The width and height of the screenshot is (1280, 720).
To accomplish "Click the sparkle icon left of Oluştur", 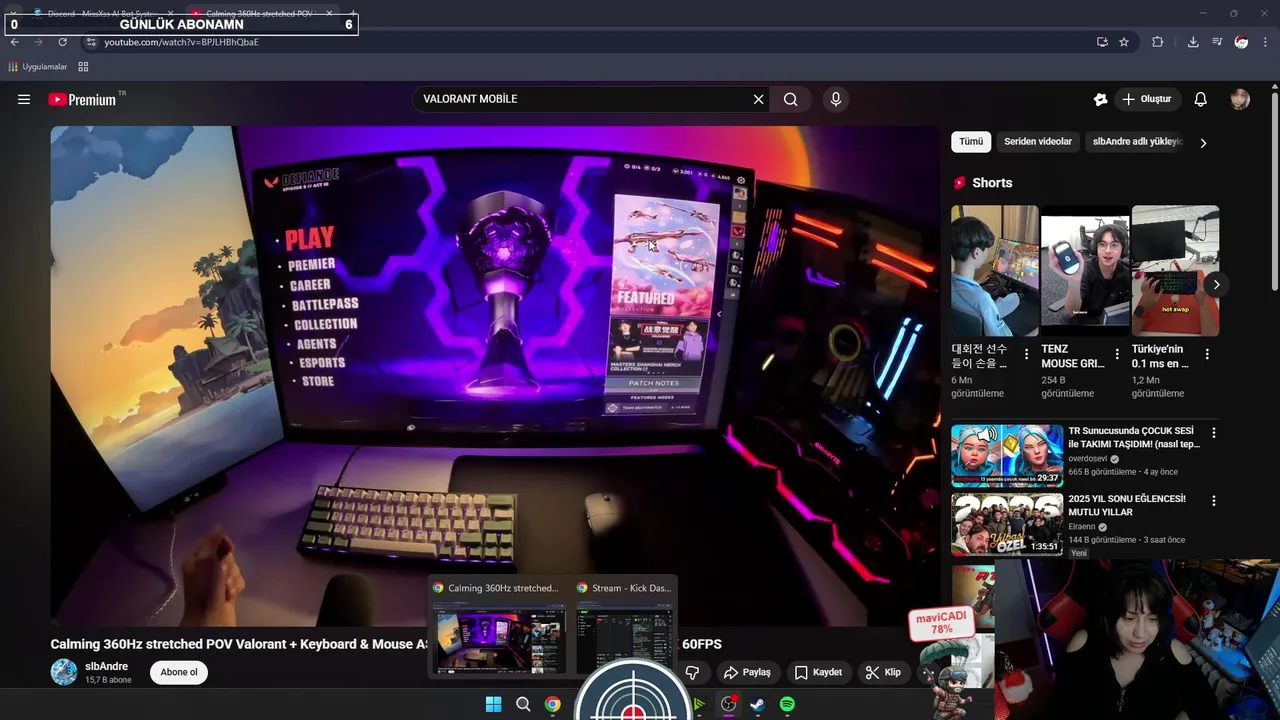I will 1100,99.
